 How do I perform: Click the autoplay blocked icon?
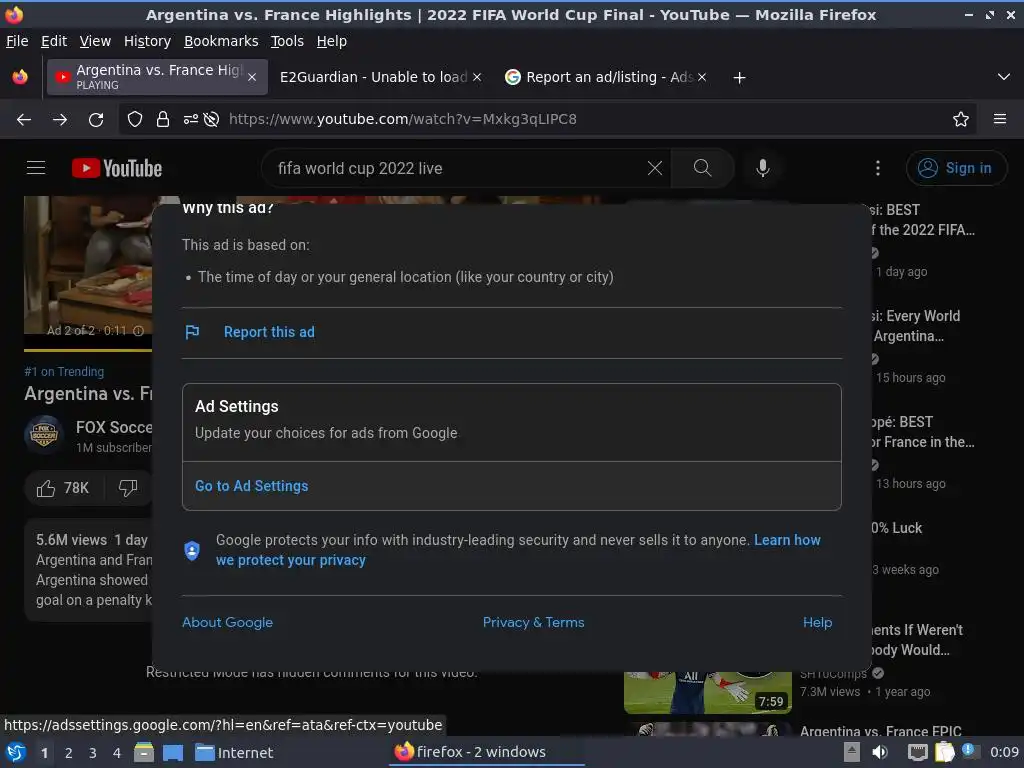tap(211, 120)
